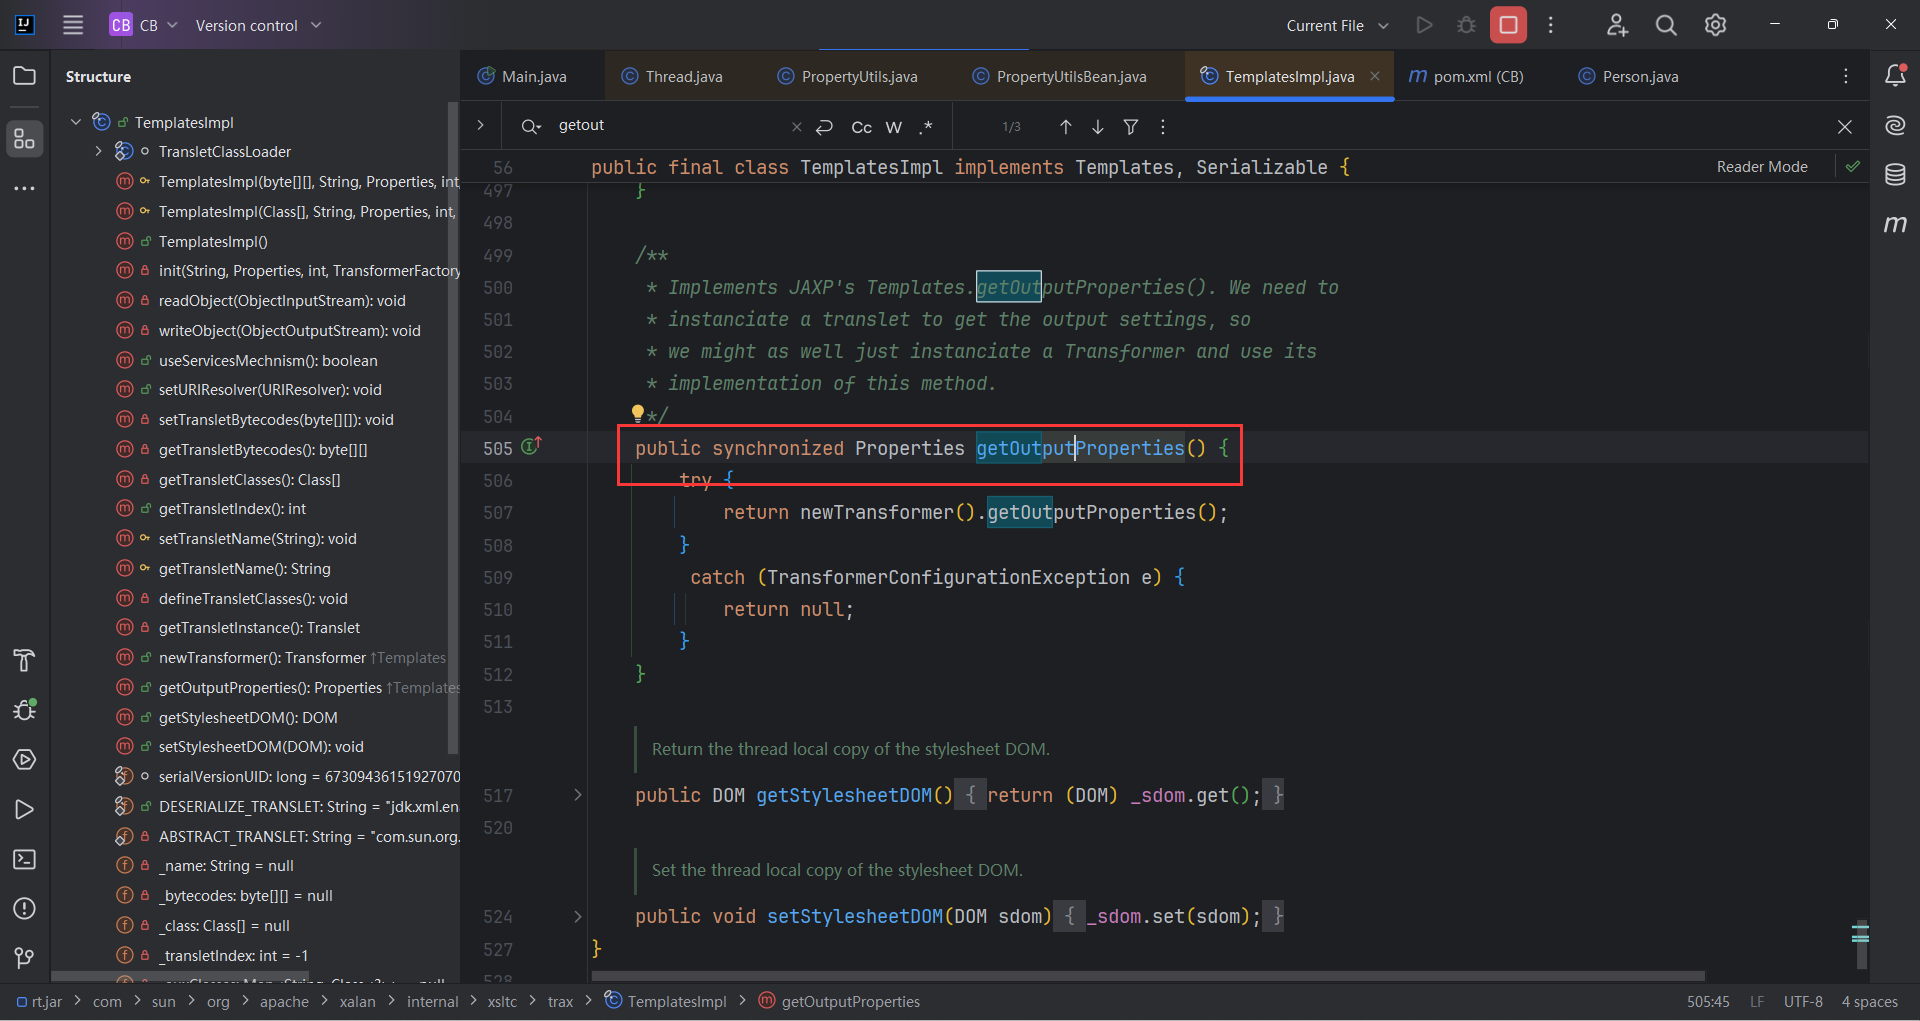Open the Git version control tool window
This screenshot has width=1920, height=1021.
(24, 958)
